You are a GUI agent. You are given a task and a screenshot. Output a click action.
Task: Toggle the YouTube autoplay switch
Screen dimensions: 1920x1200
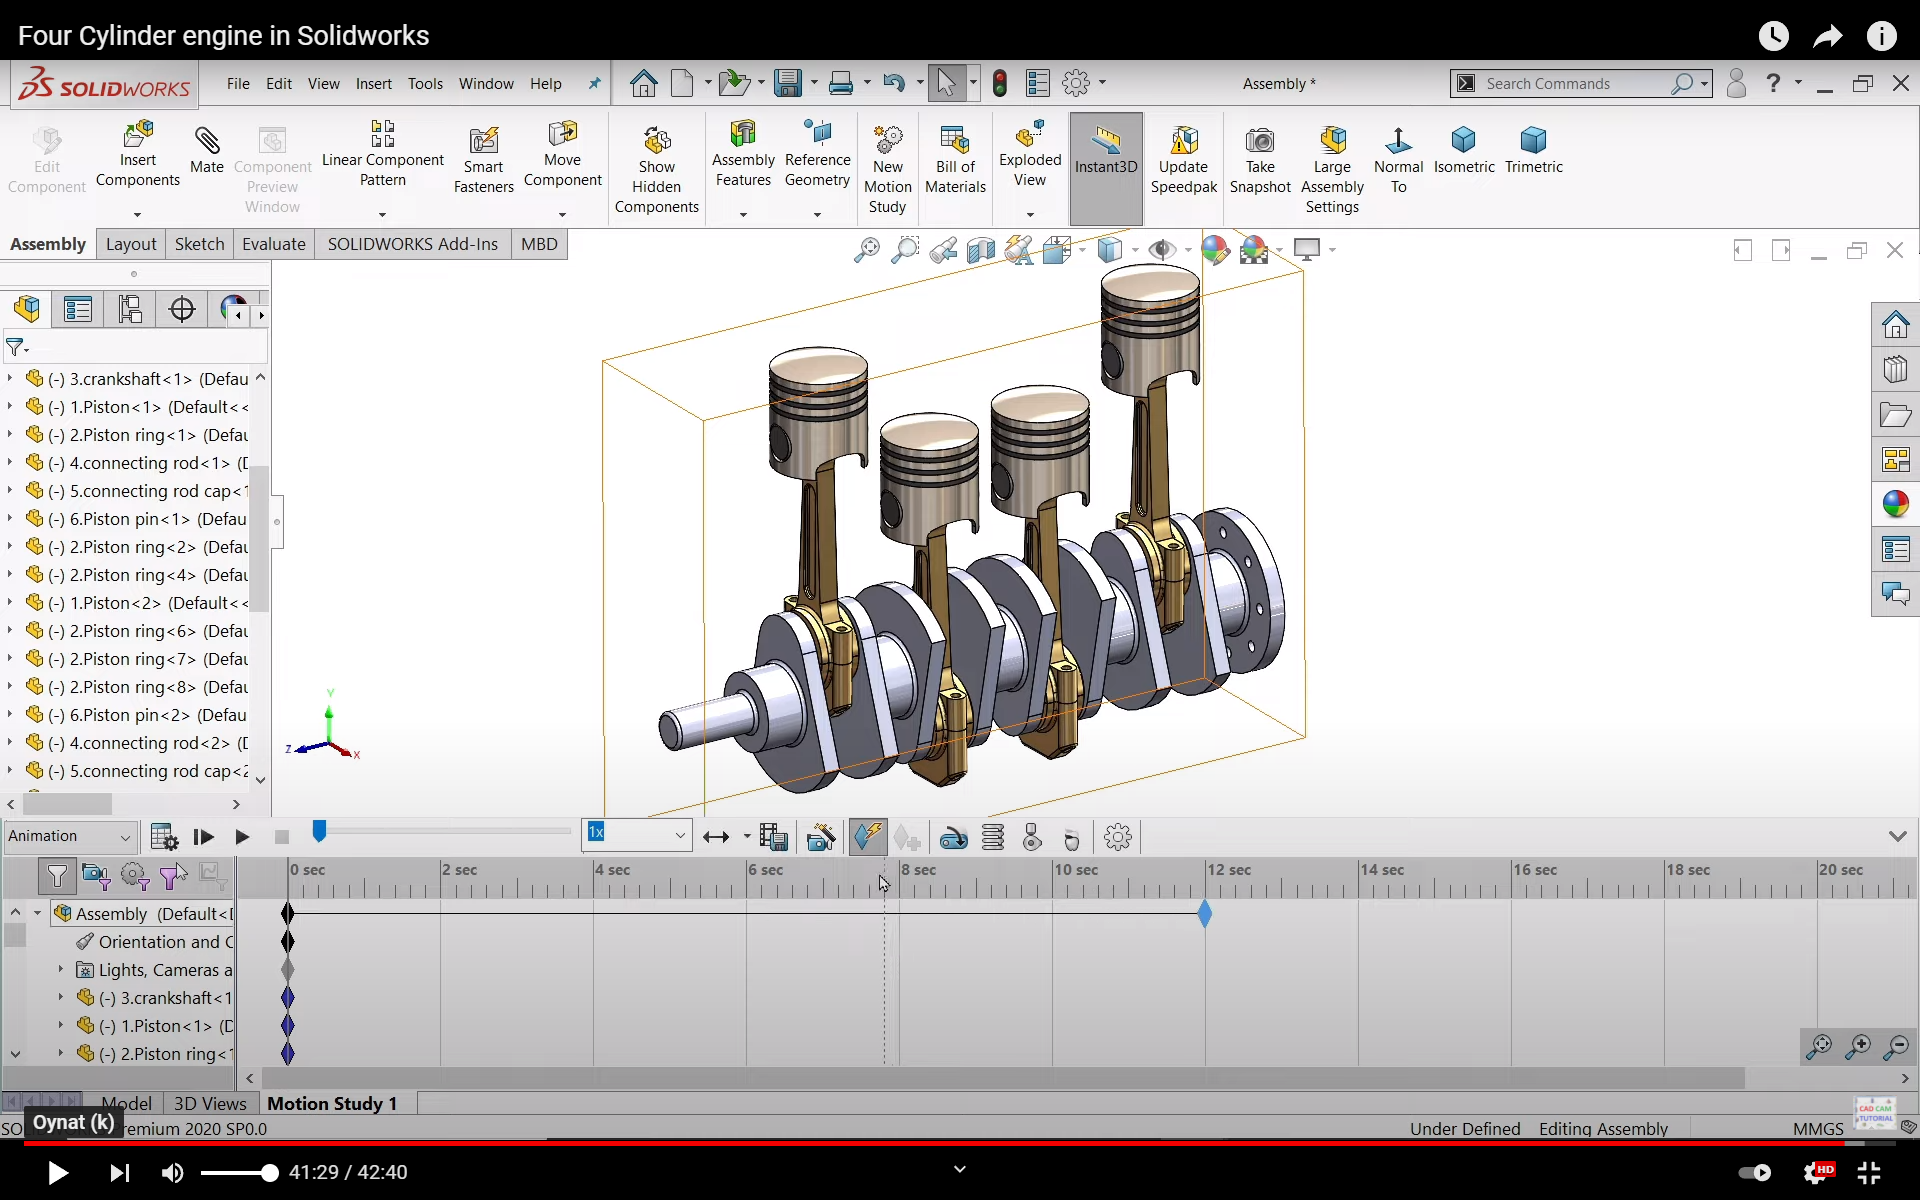1754,1172
